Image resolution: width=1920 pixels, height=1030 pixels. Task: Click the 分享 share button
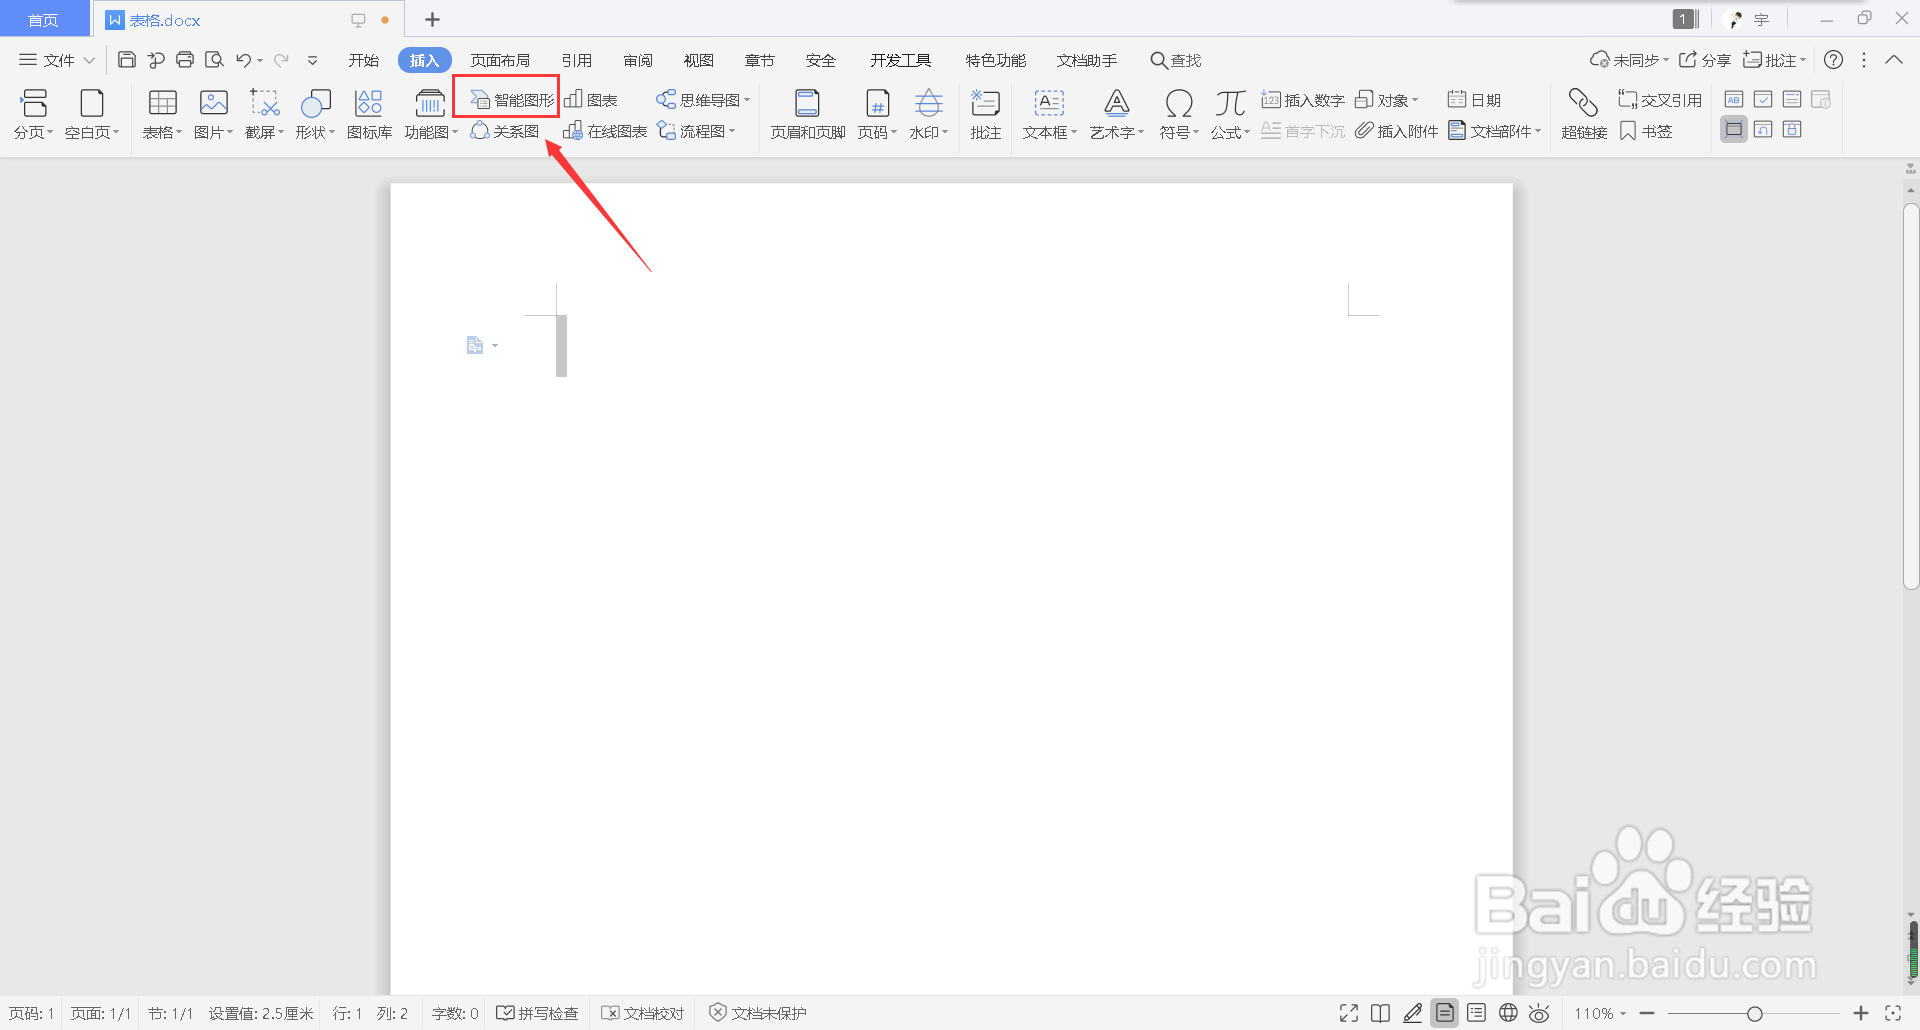click(x=1705, y=60)
